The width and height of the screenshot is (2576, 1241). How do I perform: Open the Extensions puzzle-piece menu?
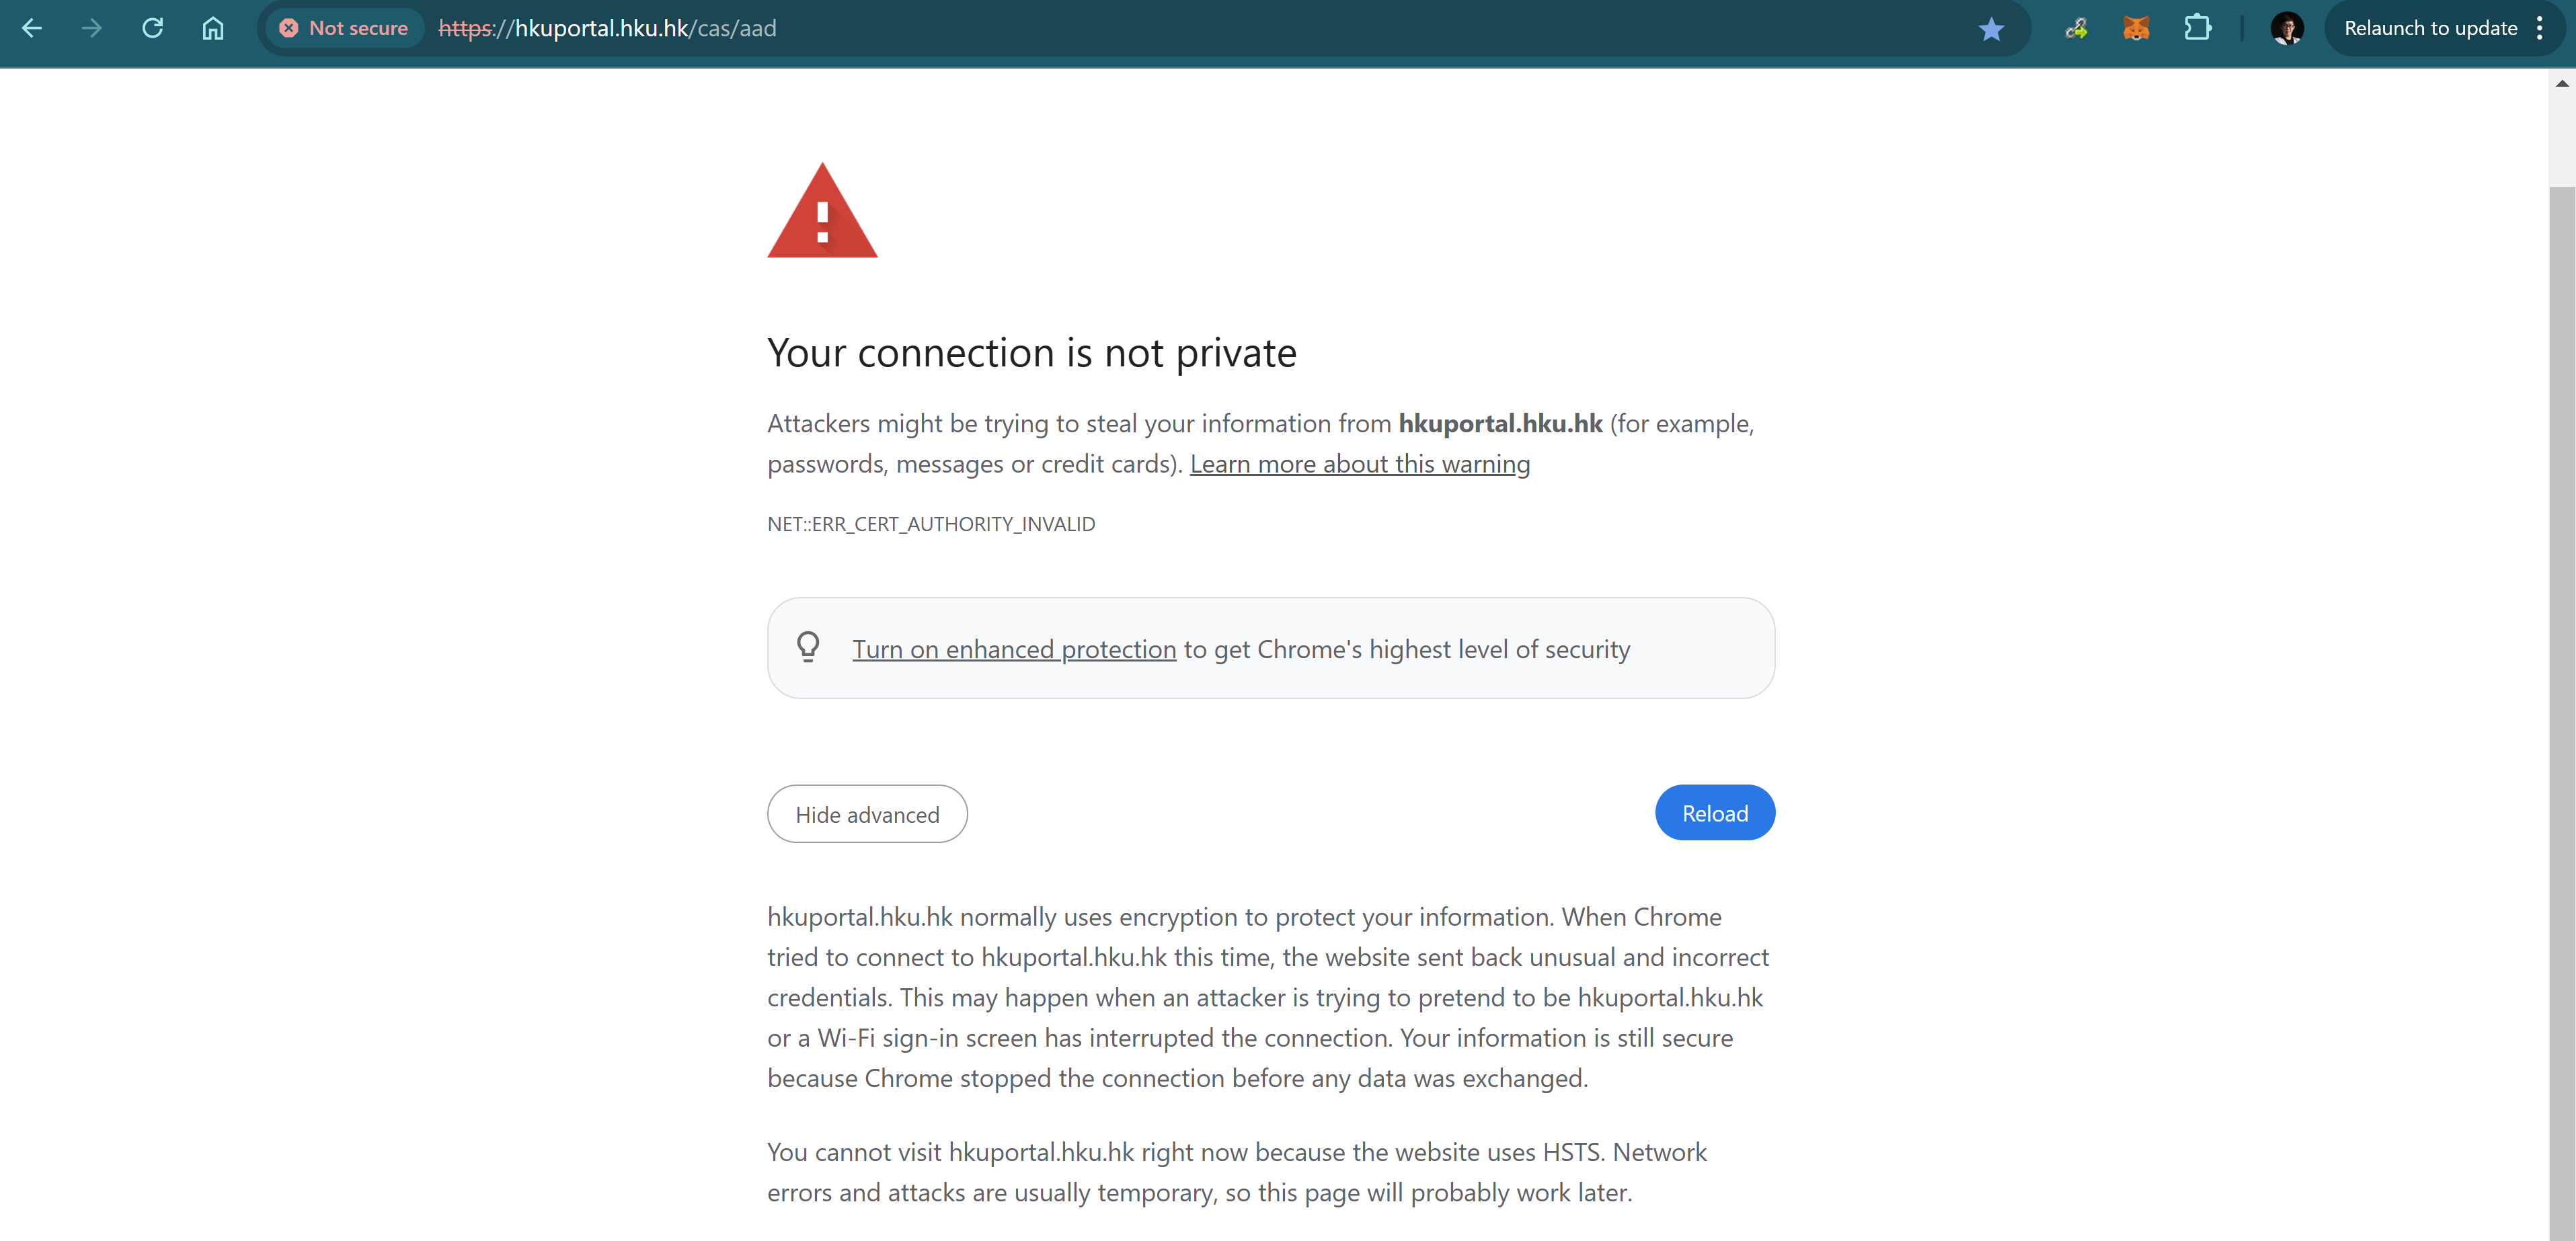coord(2197,28)
